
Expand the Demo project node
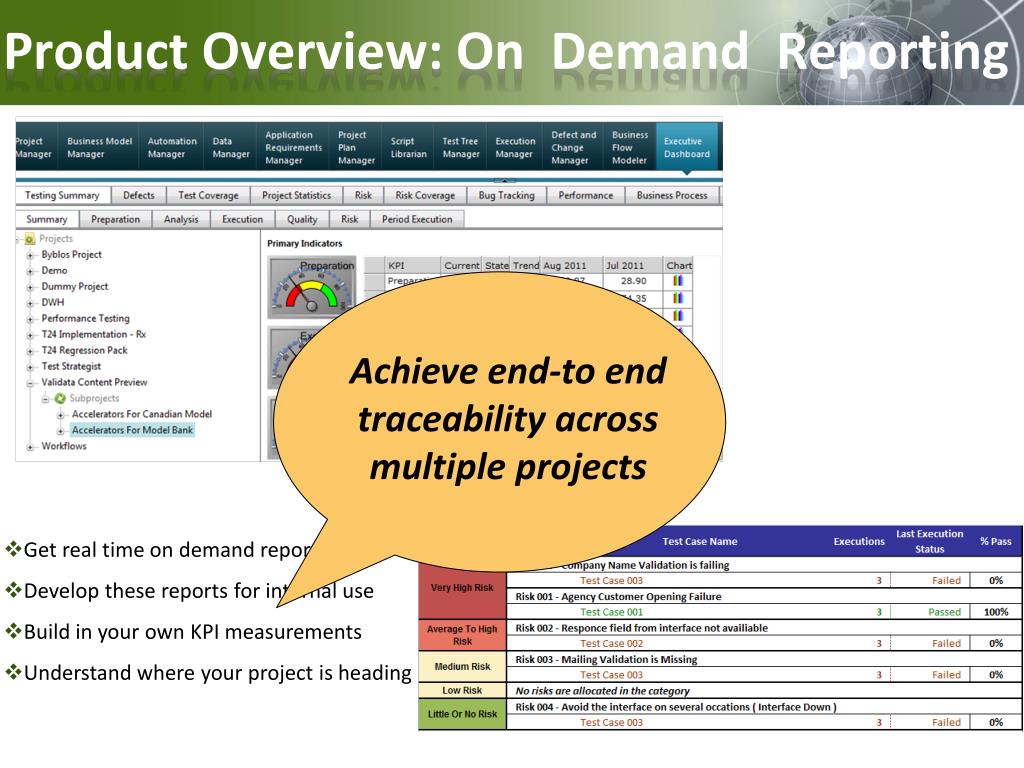tap(30, 271)
